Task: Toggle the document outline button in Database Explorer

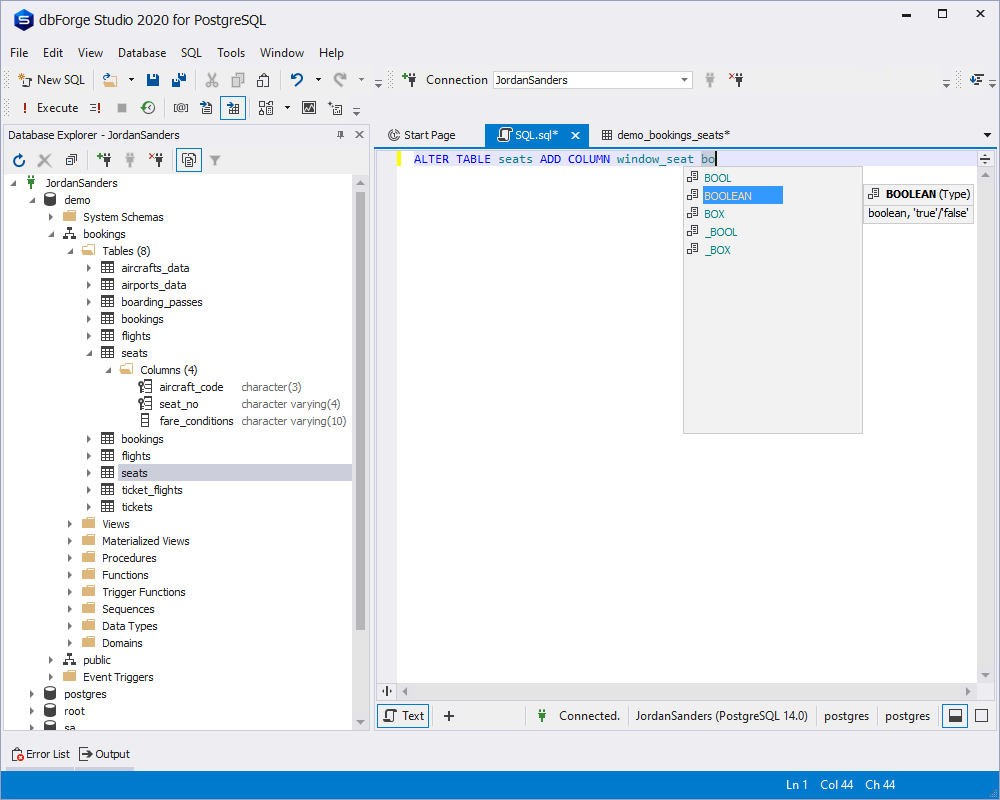Action: point(188,159)
